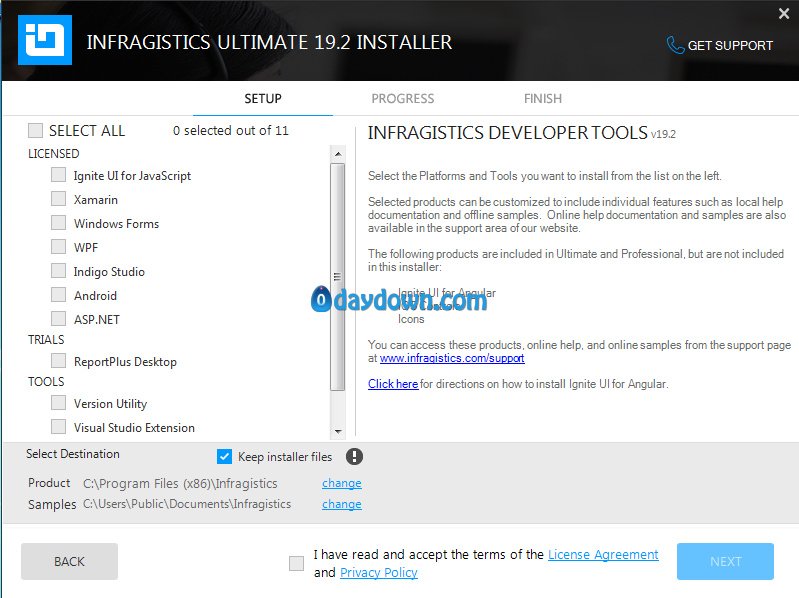Click the TOOLS section heading
The height and width of the screenshot is (598, 799).
pyautogui.click(x=46, y=382)
